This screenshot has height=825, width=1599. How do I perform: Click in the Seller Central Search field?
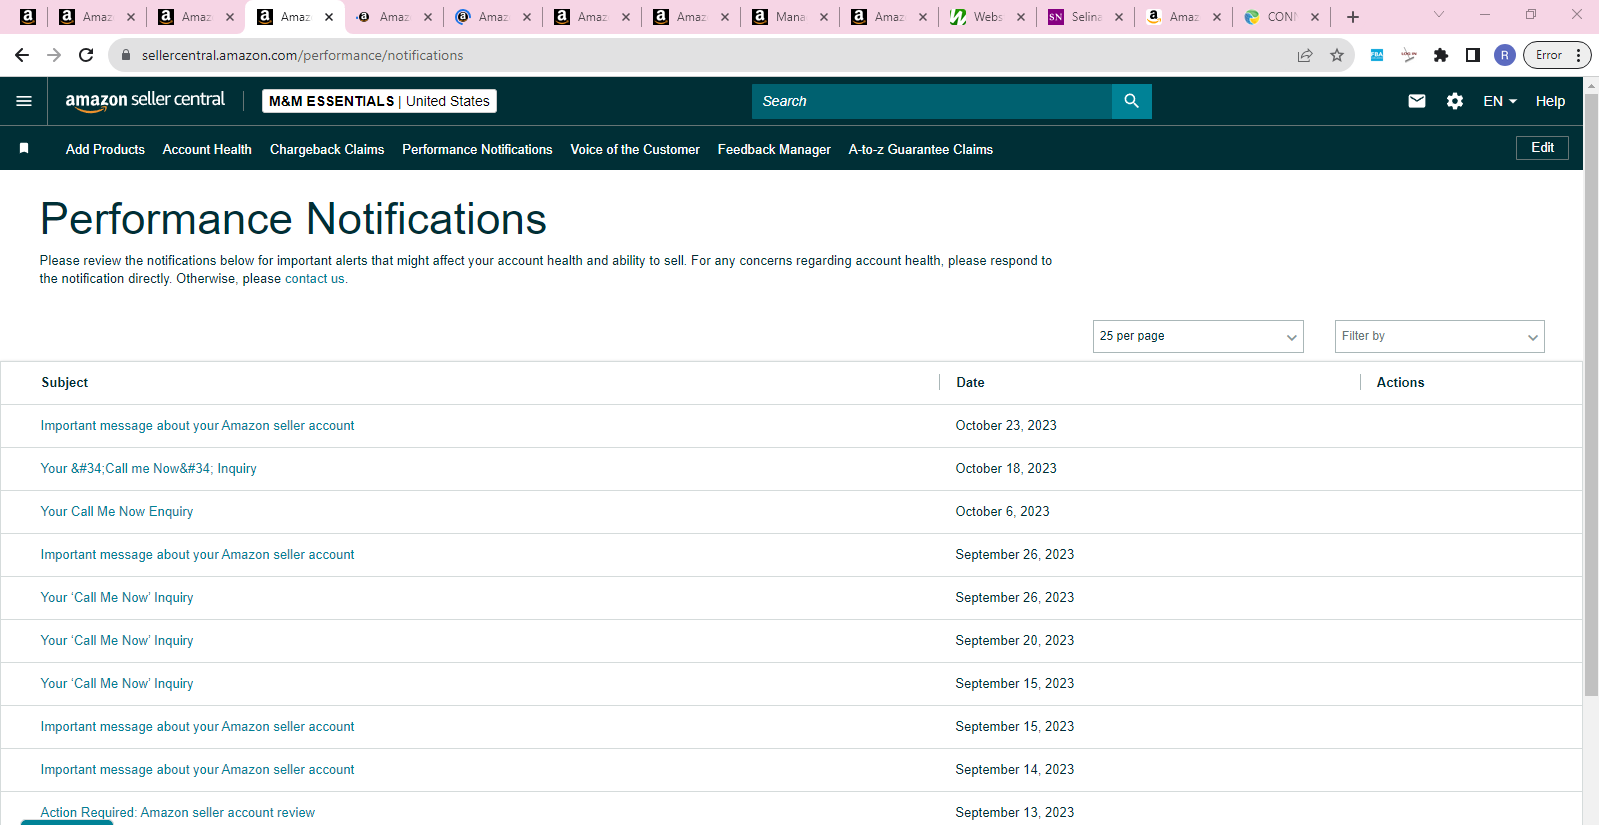932,101
